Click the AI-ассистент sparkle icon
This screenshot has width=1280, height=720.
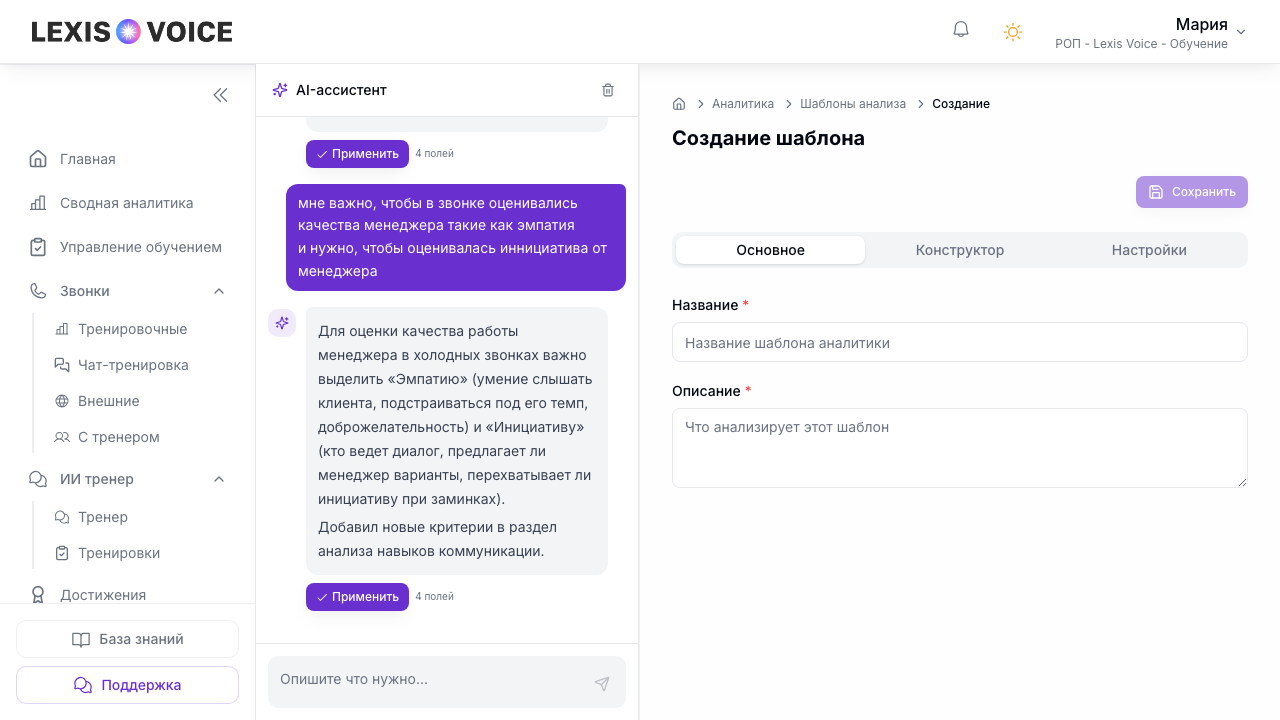[x=280, y=90]
